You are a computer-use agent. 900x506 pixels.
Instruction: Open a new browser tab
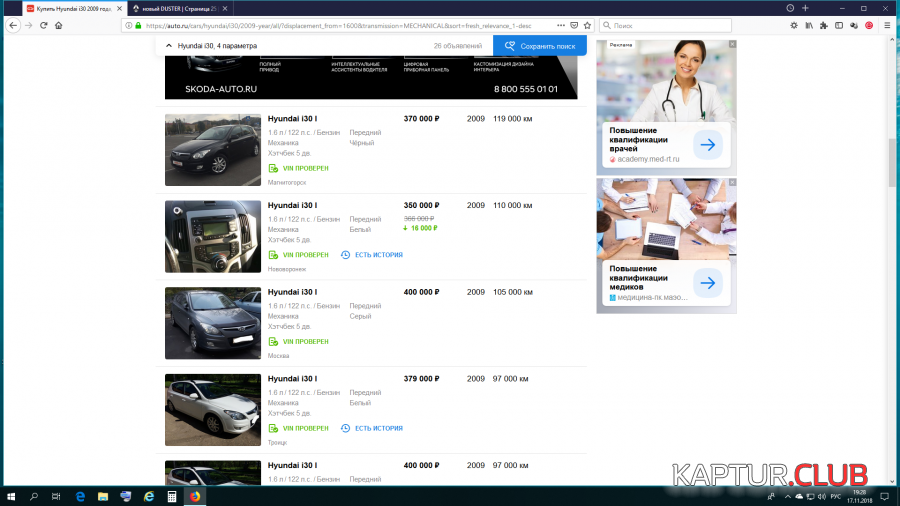(x=805, y=8)
